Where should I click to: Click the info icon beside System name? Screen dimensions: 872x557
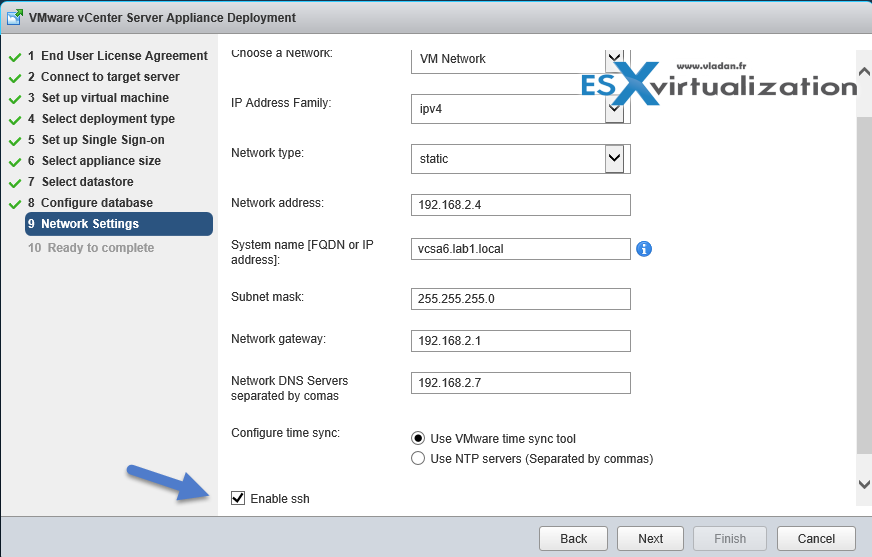click(644, 249)
